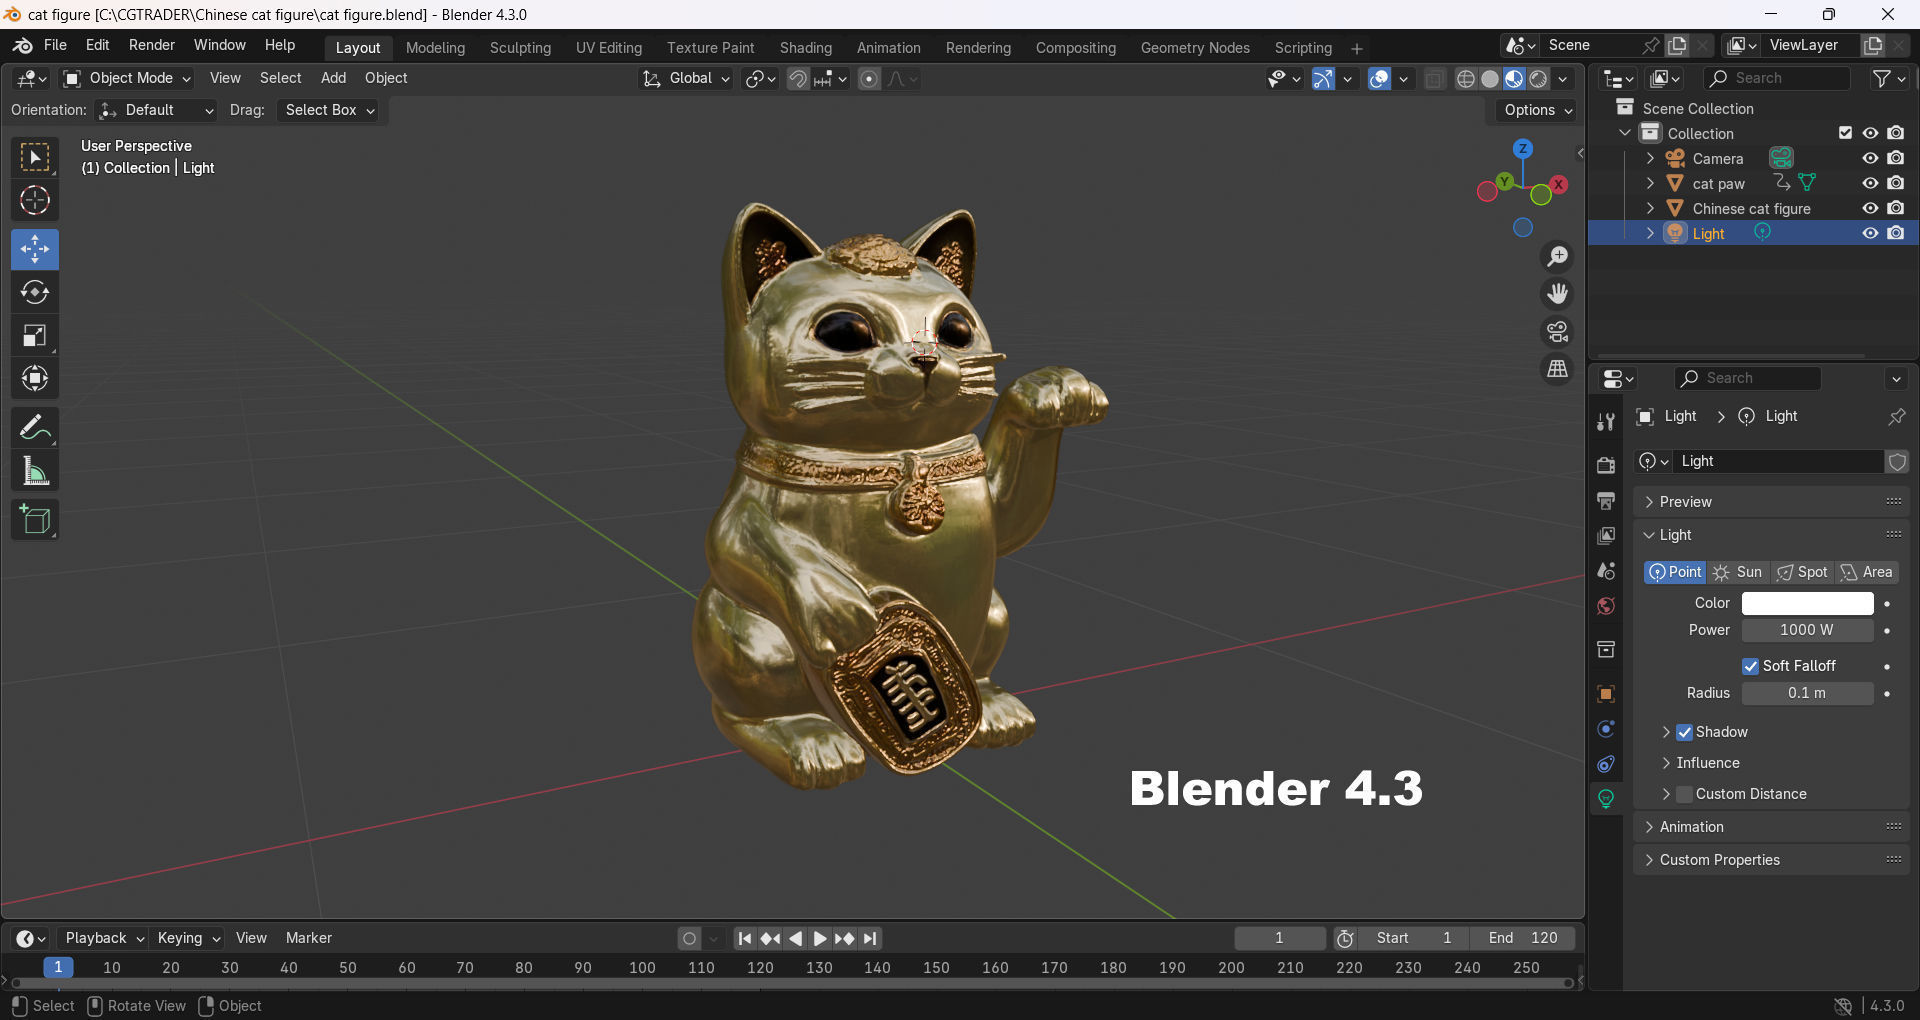This screenshot has height=1020, width=1920.
Task: Hide cat paw in viewport
Action: click(x=1870, y=183)
